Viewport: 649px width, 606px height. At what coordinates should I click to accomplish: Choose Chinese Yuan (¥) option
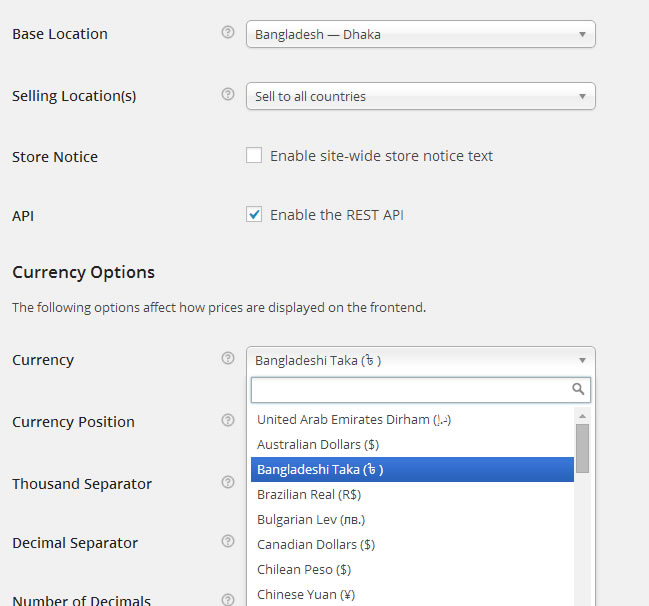[412, 594]
